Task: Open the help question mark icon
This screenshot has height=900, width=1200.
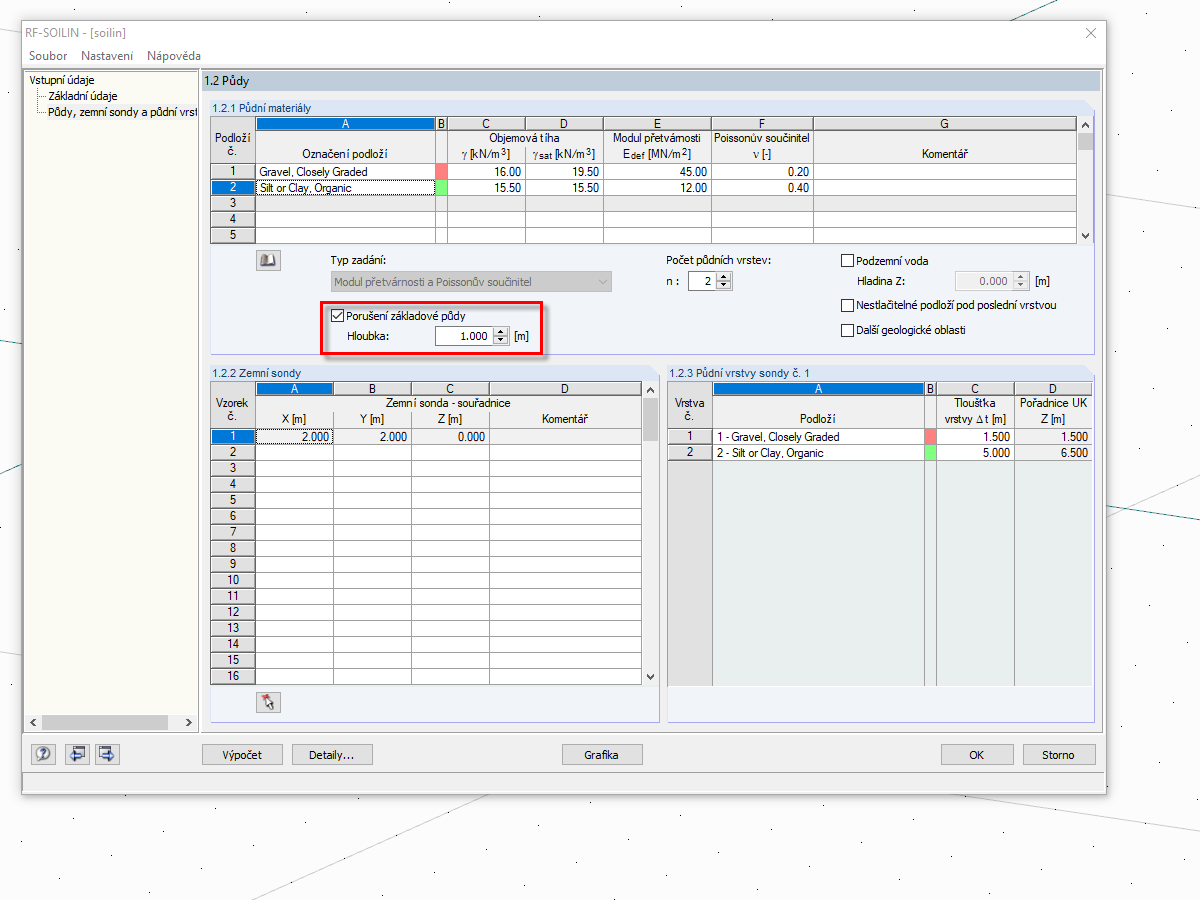Action: click(43, 754)
